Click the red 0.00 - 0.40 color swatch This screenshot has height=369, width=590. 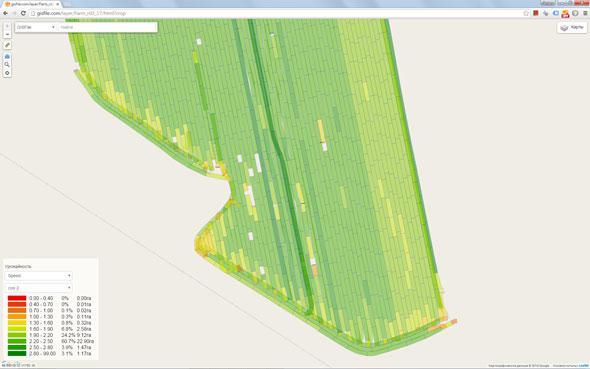coord(17,298)
